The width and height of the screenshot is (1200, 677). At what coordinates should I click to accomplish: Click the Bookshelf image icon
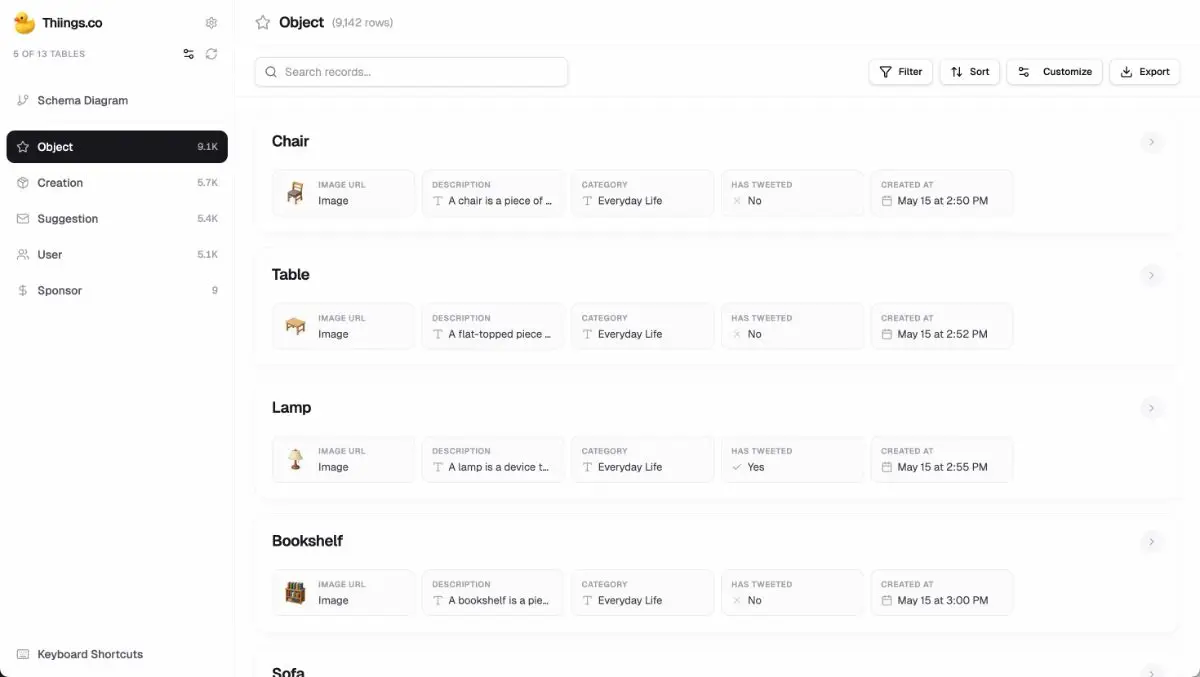pos(295,593)
